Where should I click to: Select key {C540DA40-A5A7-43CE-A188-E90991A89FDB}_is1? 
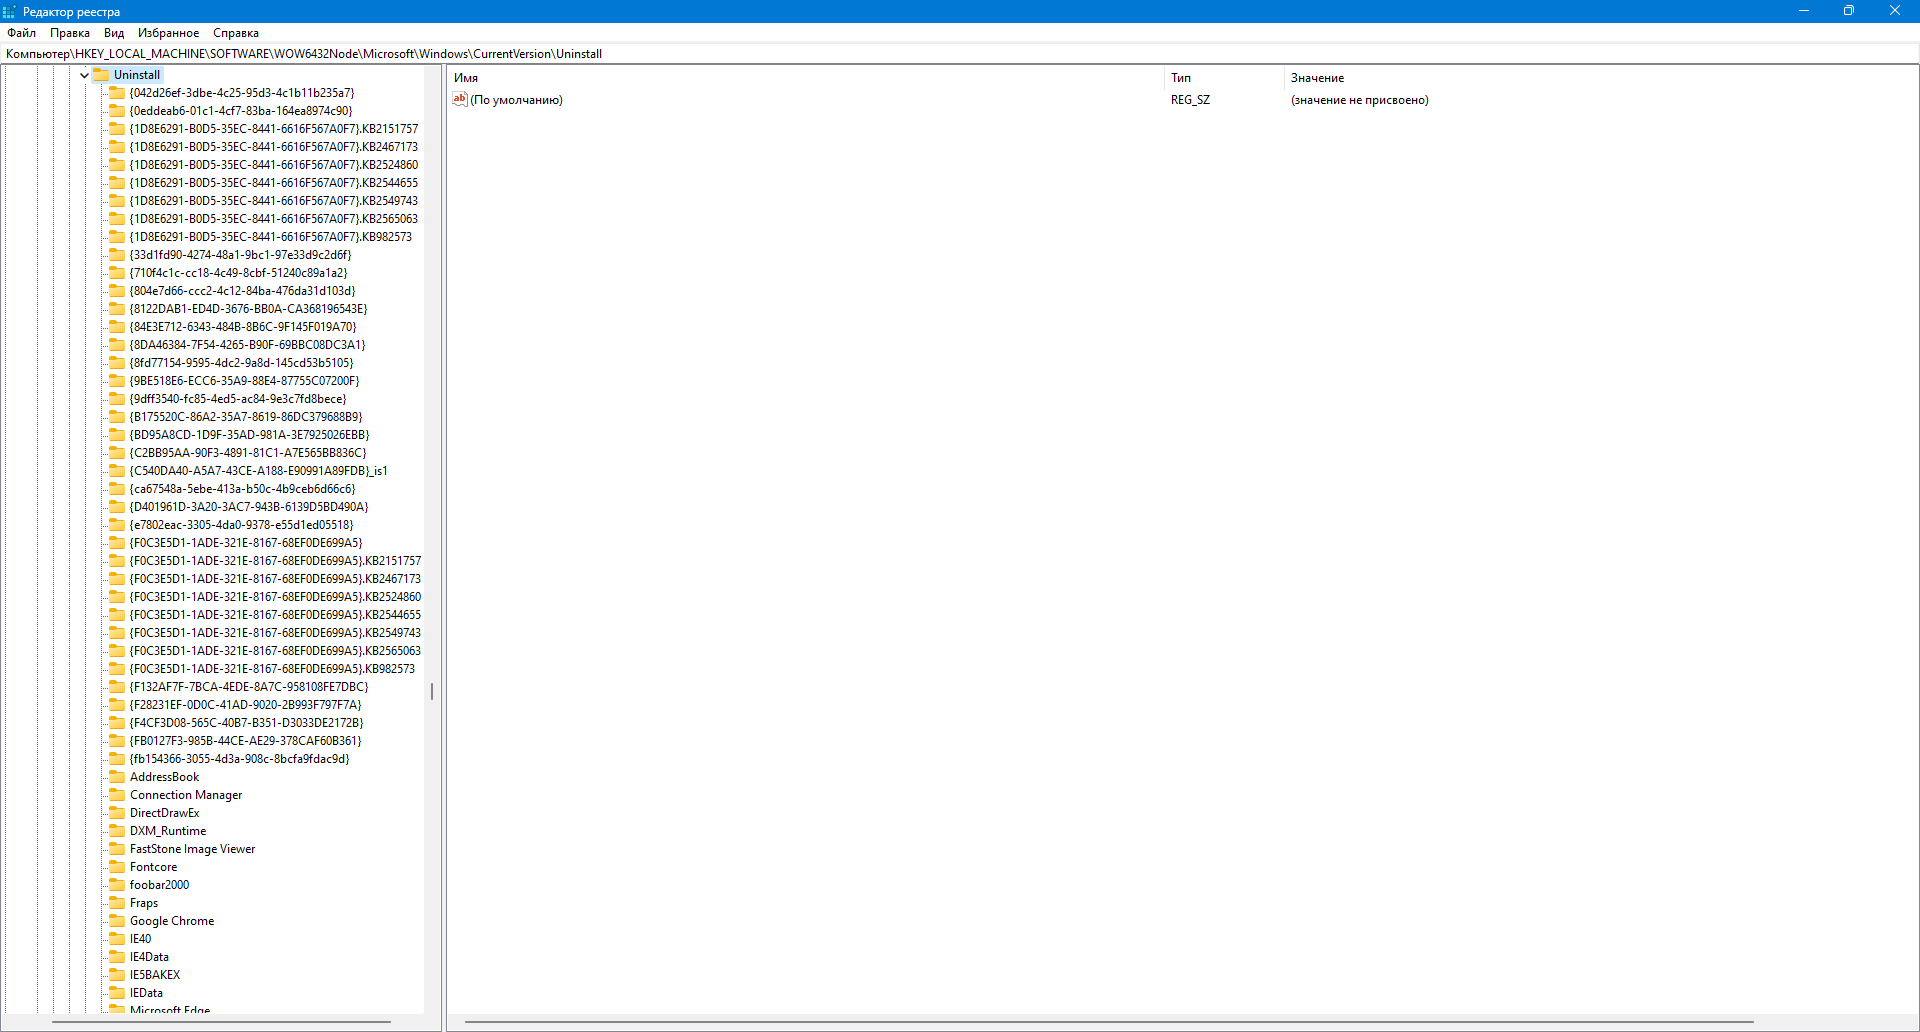coord(258,471)
